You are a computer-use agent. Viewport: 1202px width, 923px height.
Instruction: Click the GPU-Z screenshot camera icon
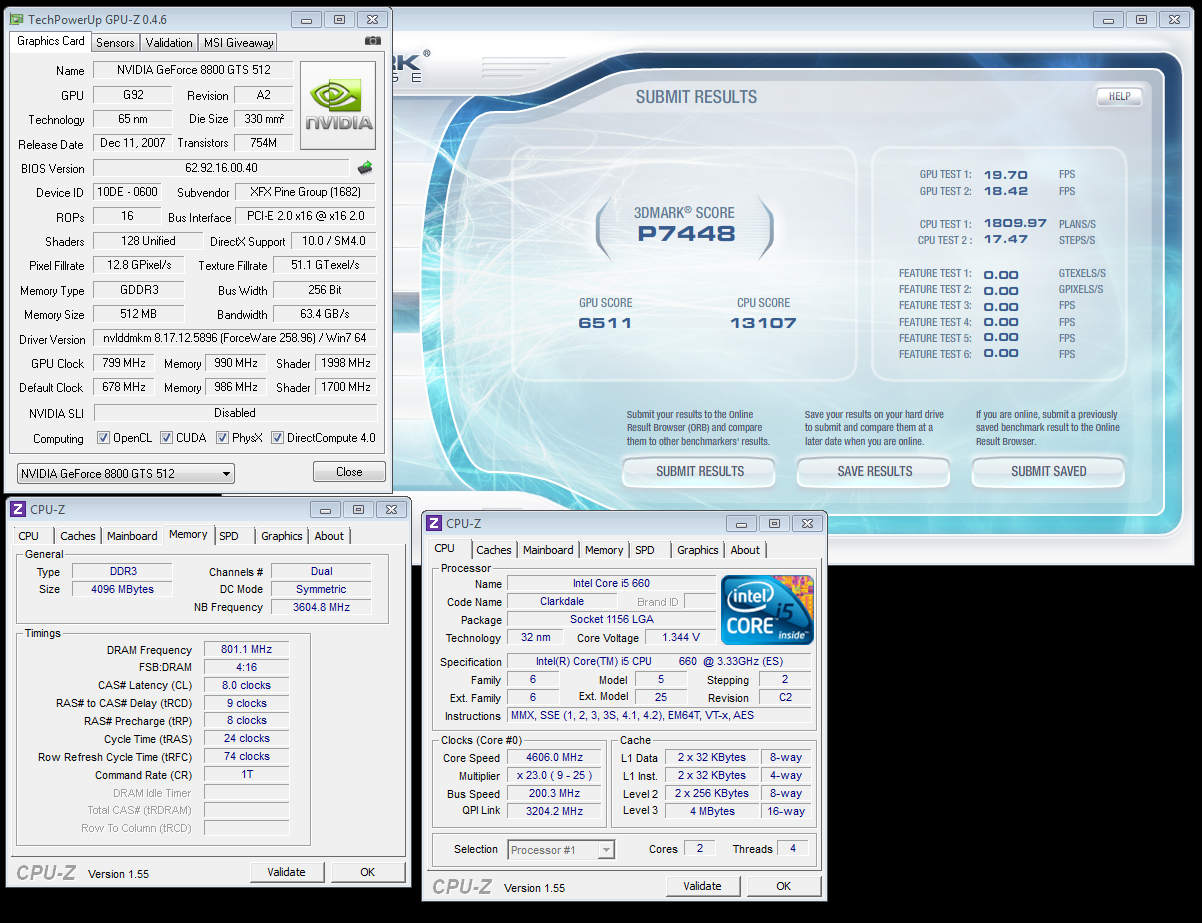click(372, 41)
